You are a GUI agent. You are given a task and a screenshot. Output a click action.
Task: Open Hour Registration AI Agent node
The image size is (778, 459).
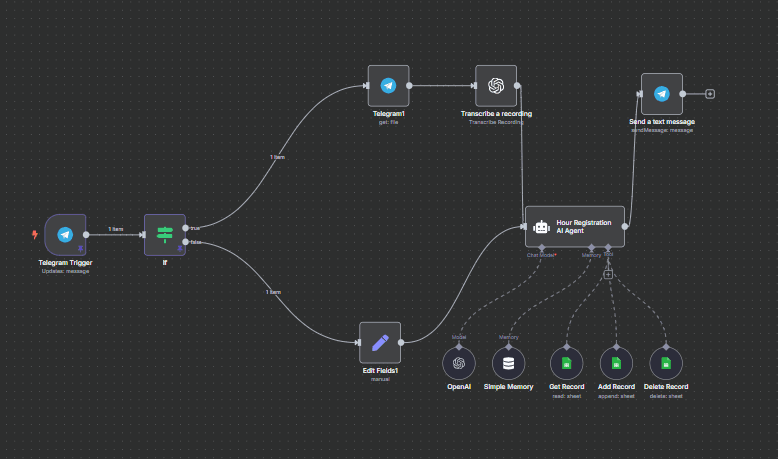575,226
